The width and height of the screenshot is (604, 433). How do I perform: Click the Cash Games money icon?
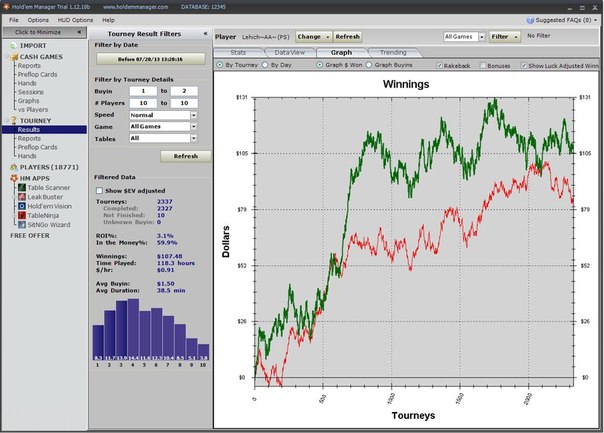click(14, 57)
